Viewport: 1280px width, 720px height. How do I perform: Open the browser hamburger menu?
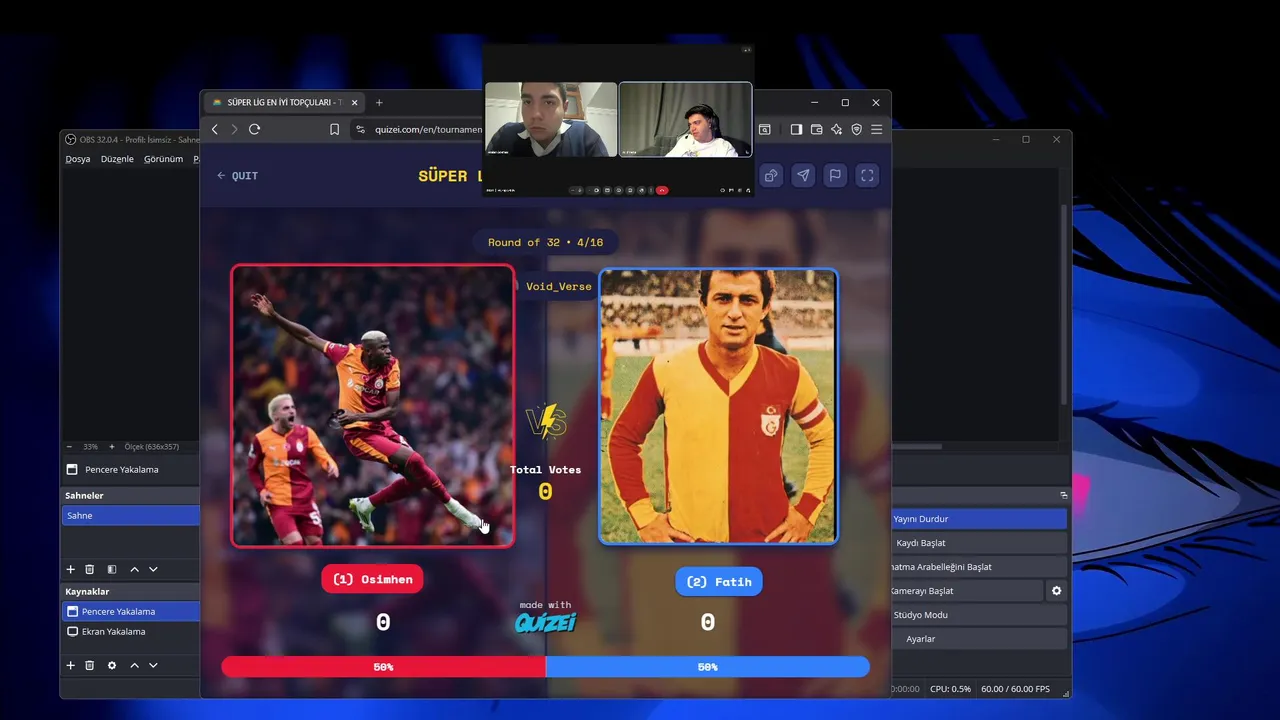coord(876,129)
